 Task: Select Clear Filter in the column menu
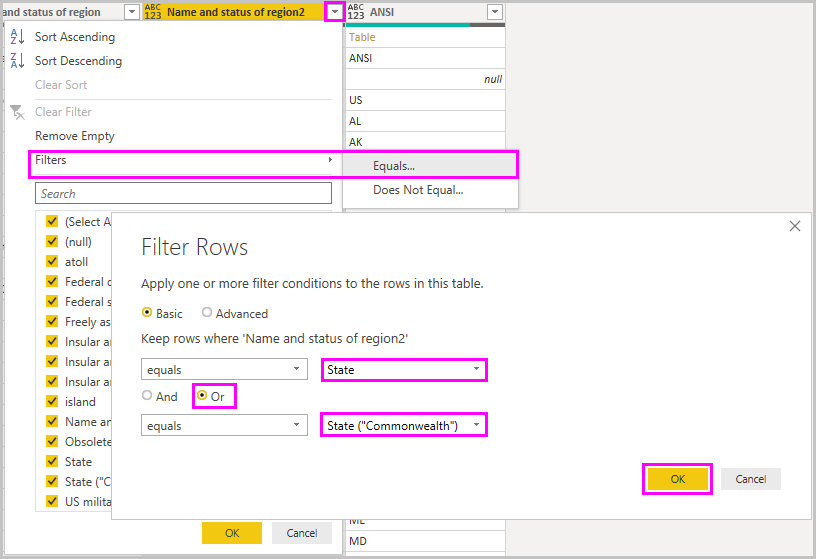(x=63, y=112)
